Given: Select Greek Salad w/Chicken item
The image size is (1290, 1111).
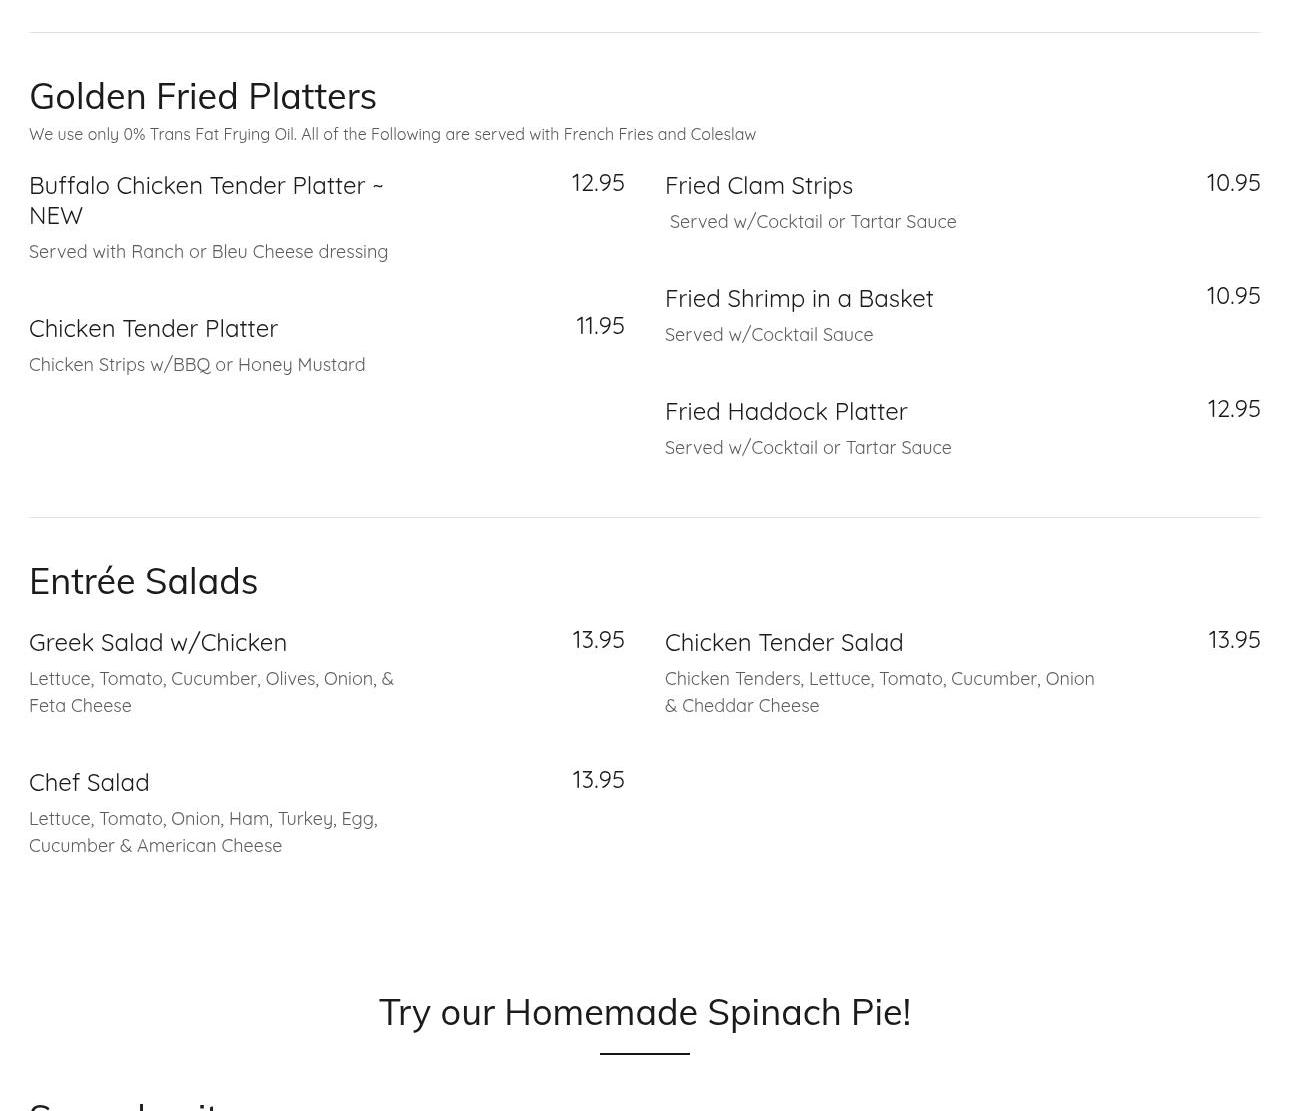Looking at the screenshot, I should click(158, 643).
